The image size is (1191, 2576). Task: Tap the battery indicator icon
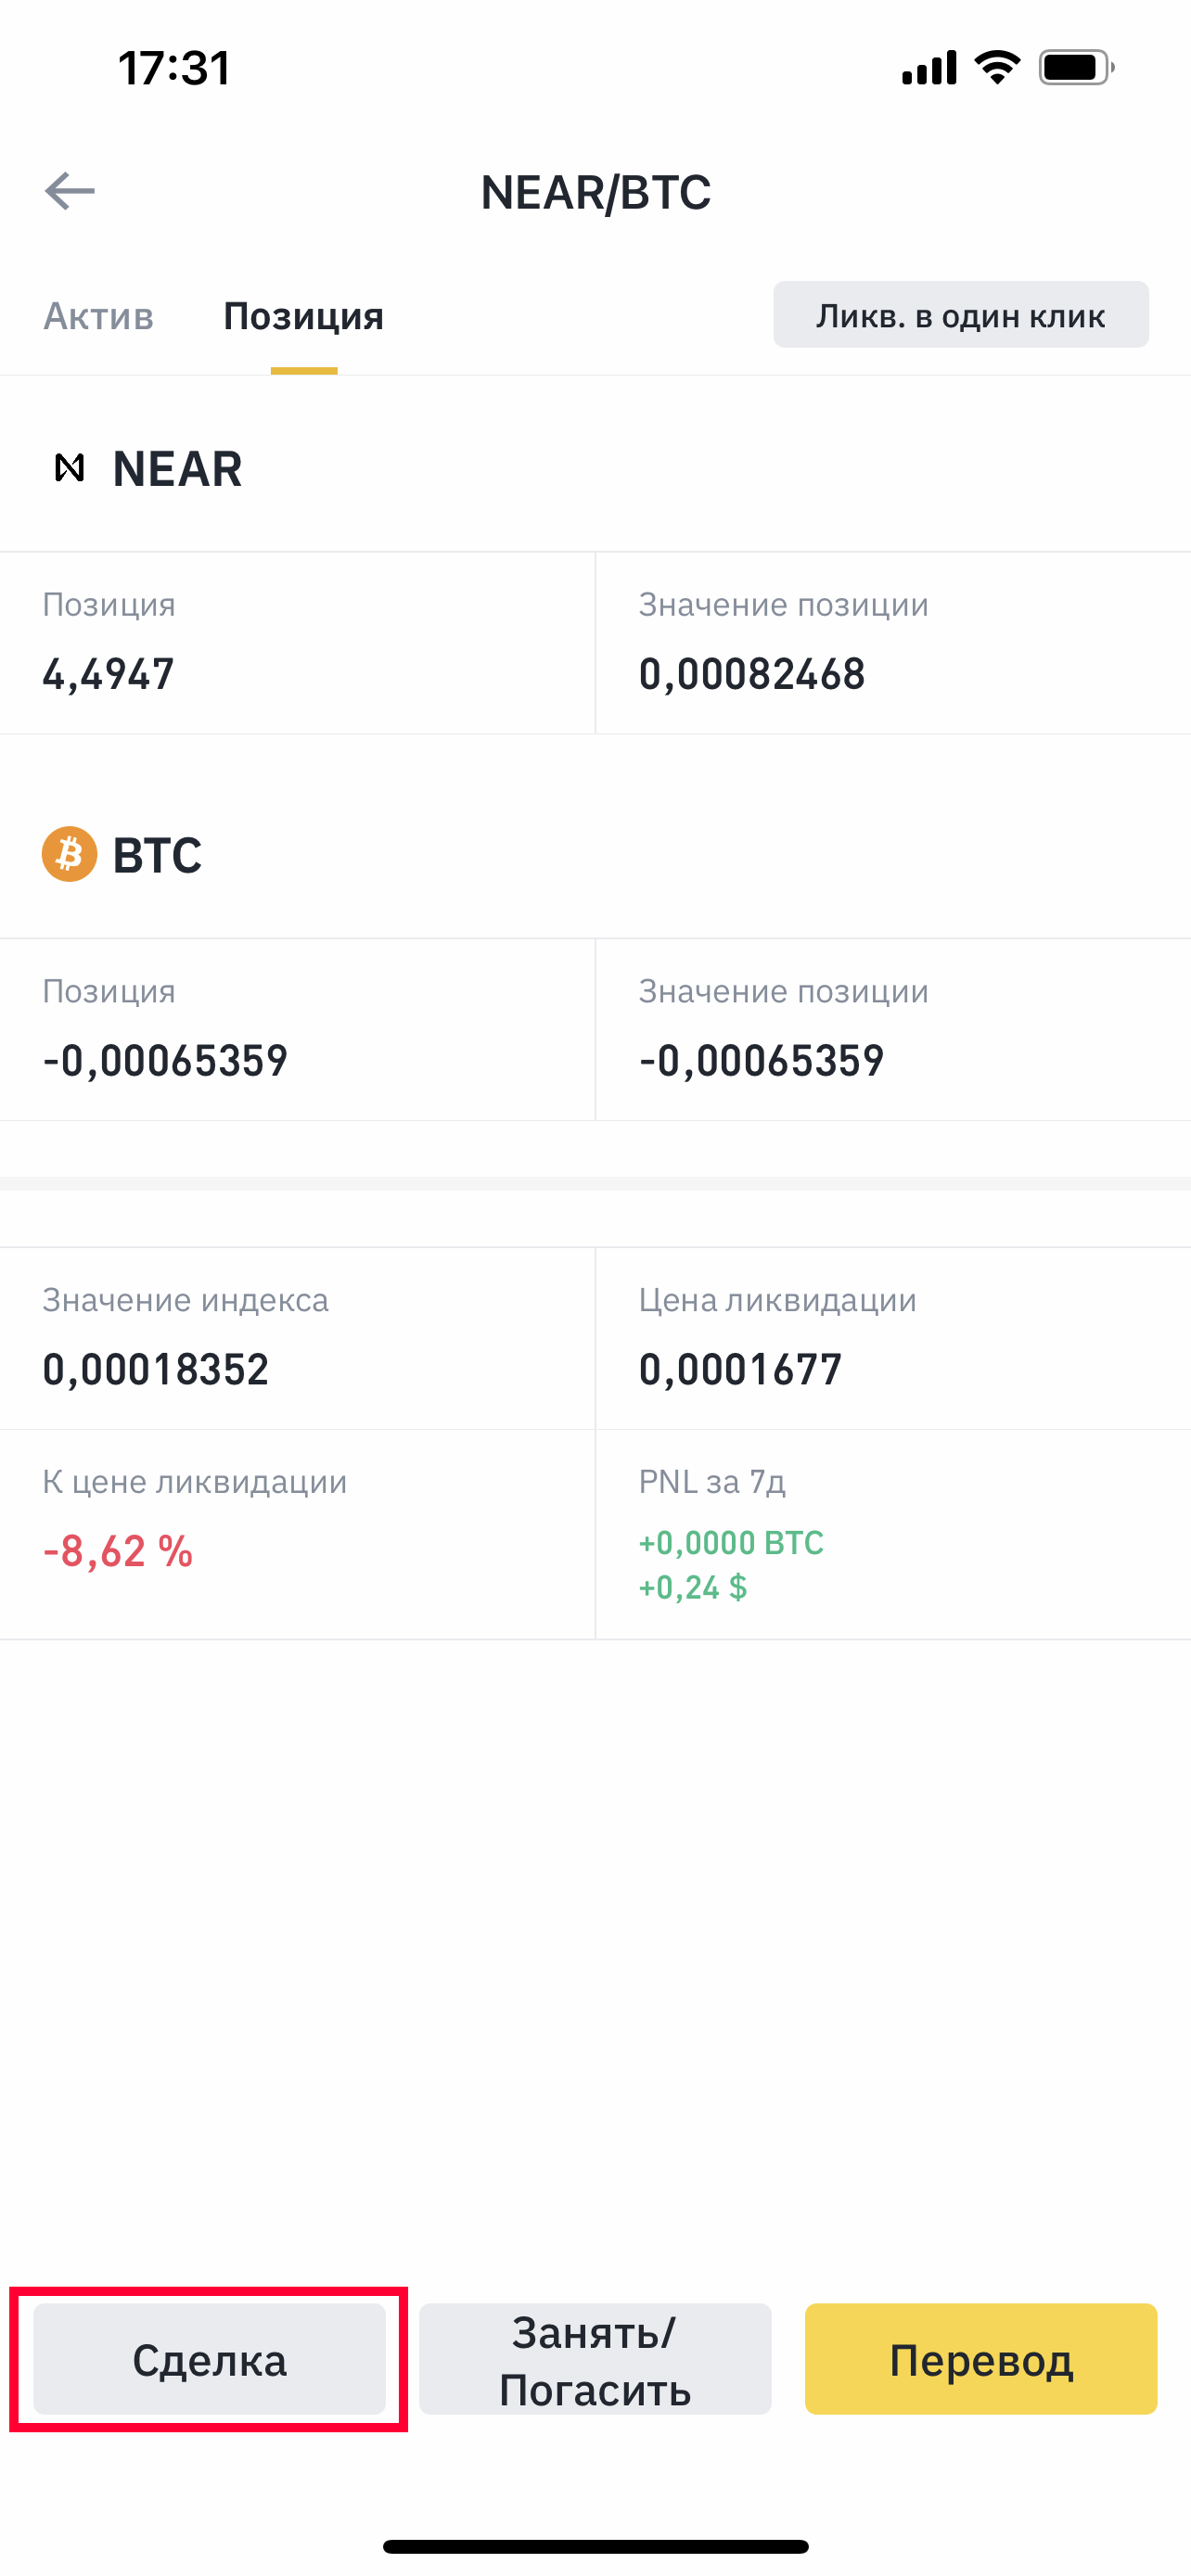(x=1076, y=67)
